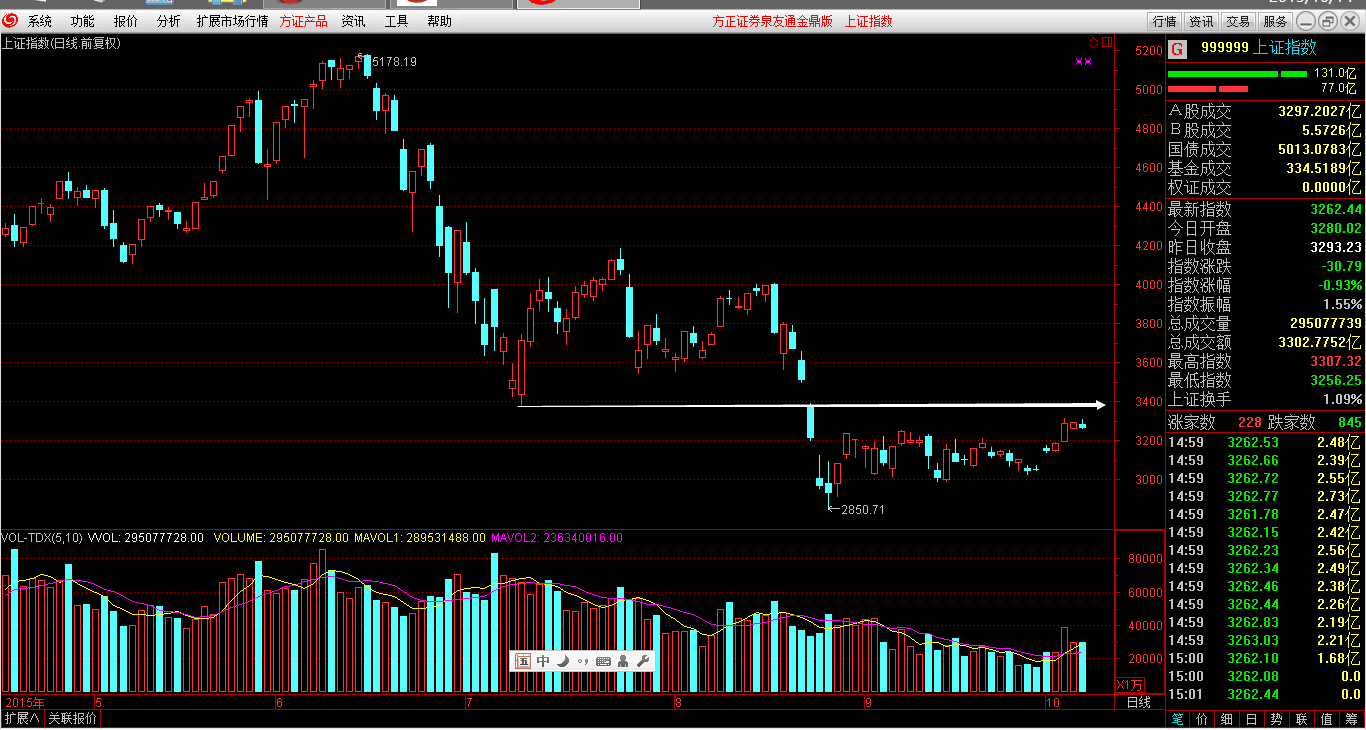Toggle IME 中 Chinese/English mode
Viewport: 1366px width, 730px height.
click(543, 661)
